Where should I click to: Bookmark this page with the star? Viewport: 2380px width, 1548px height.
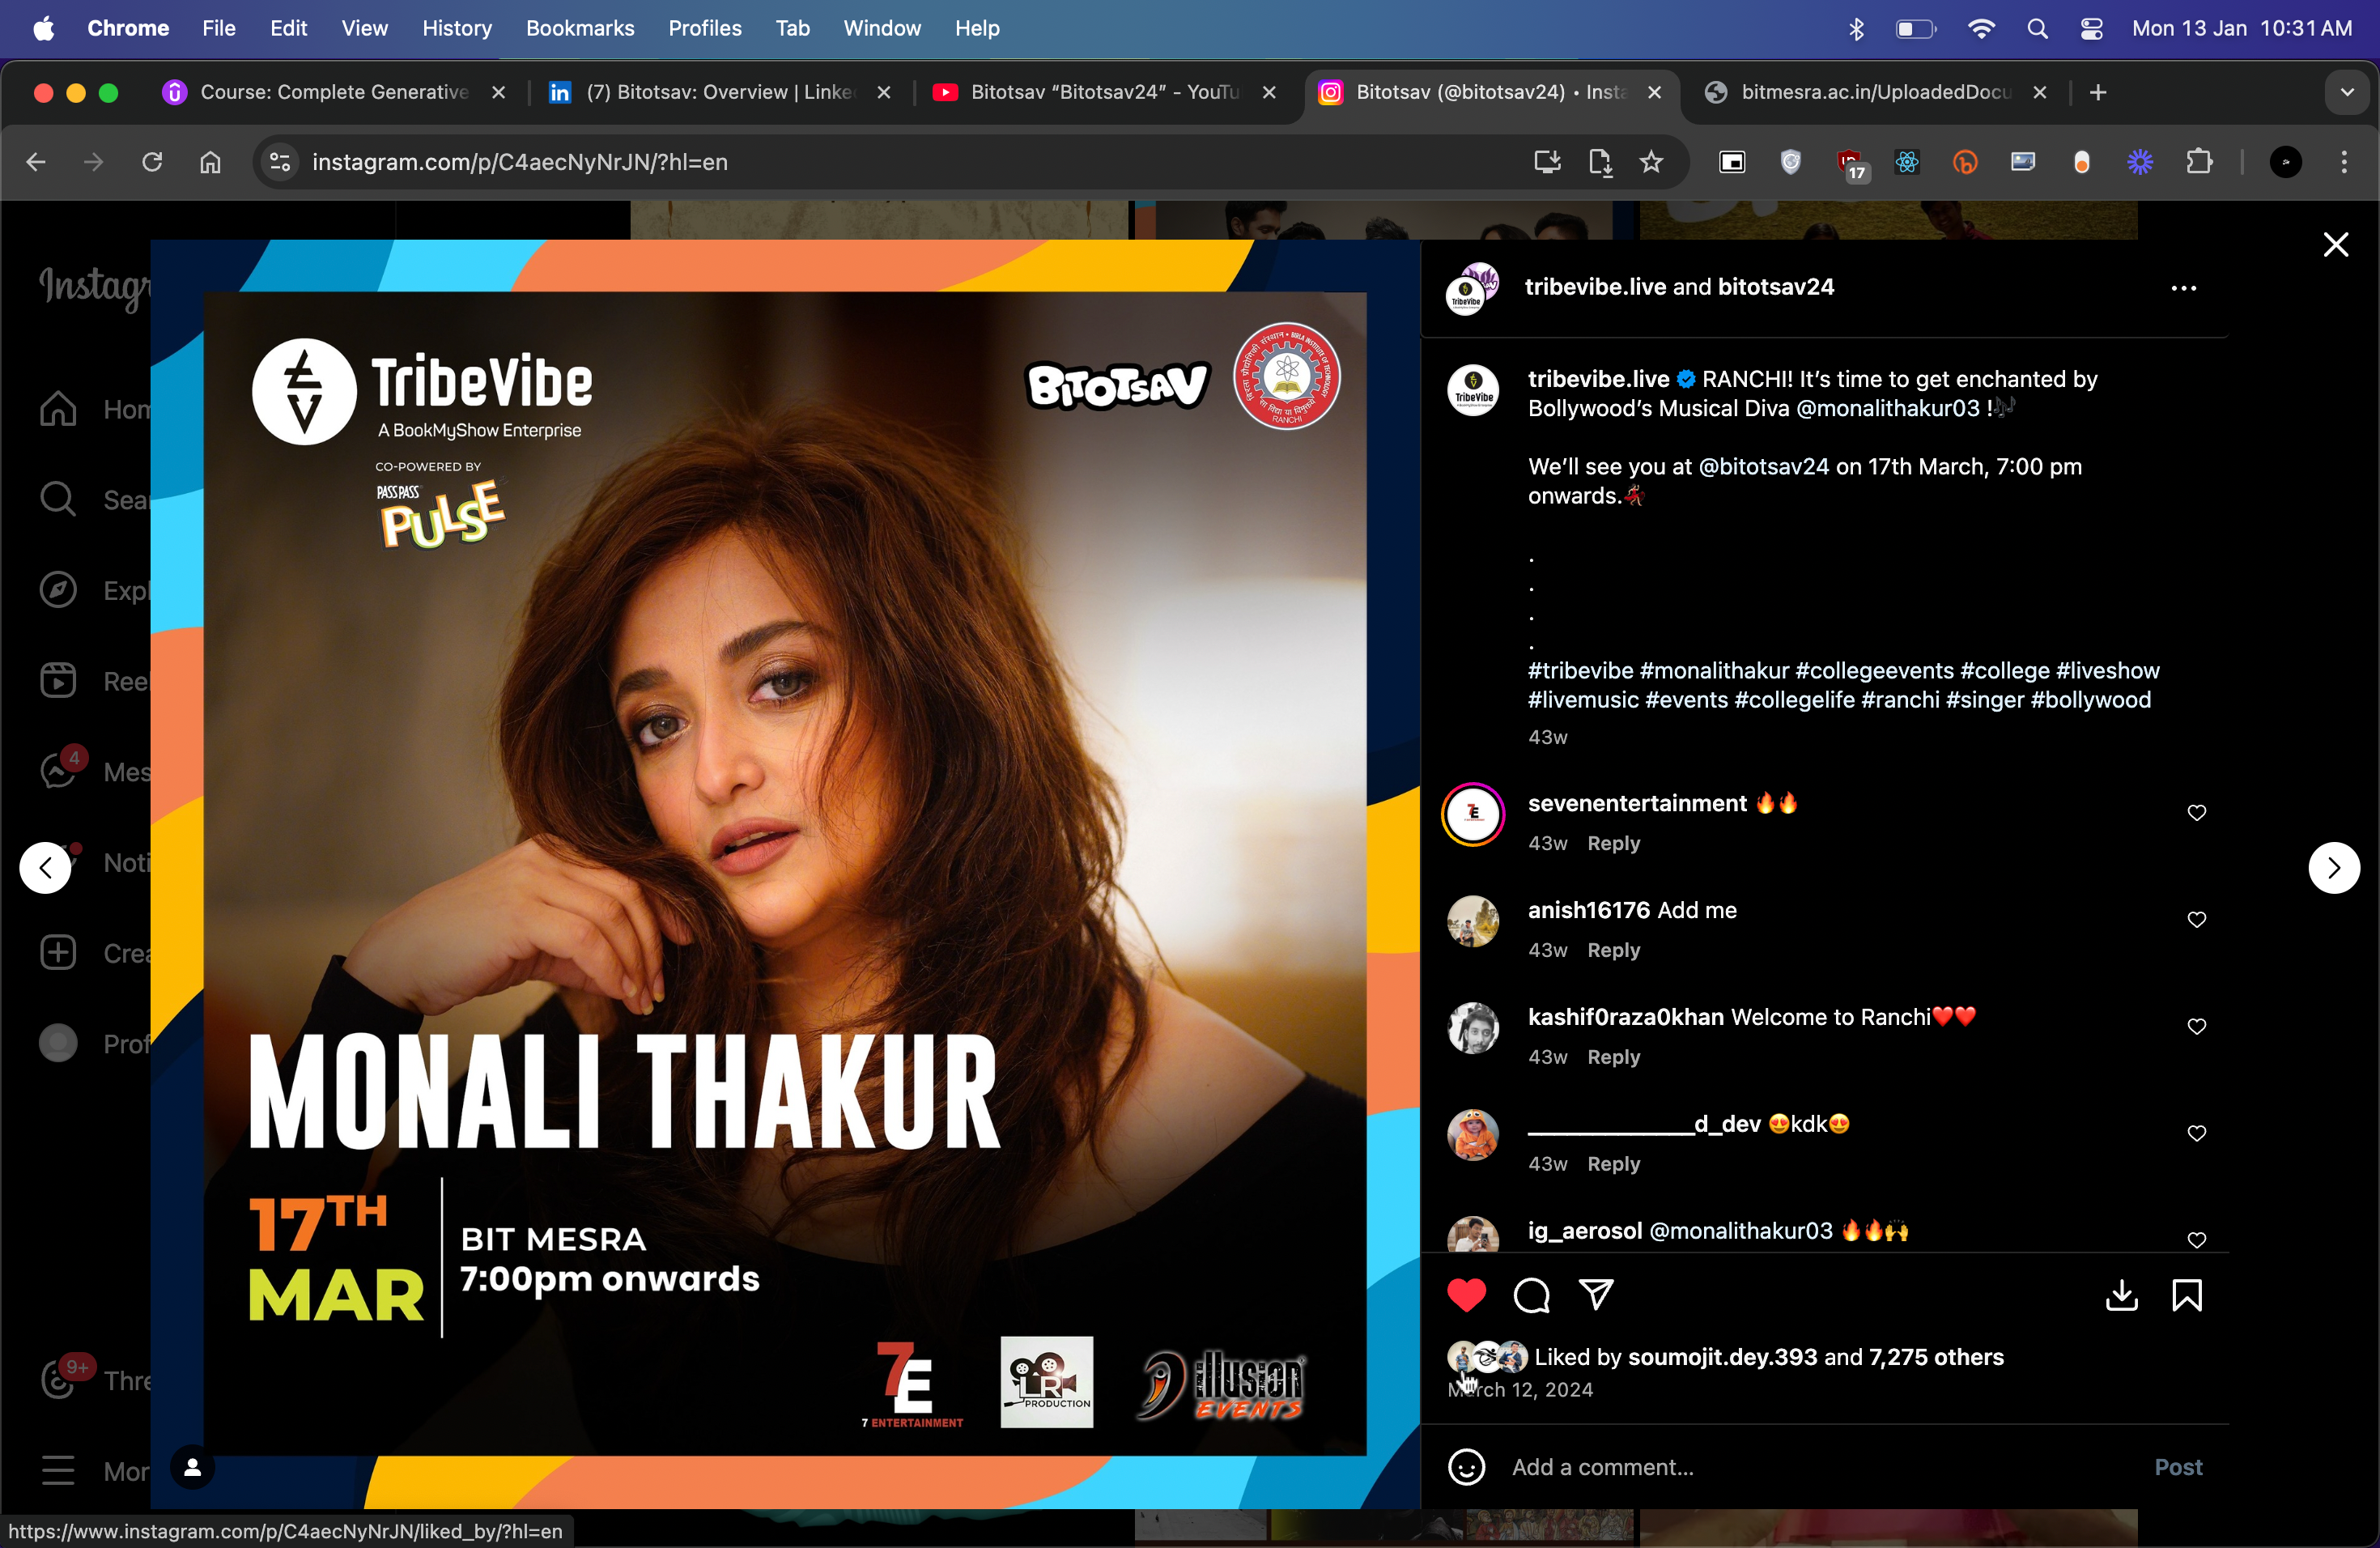[1651, 162]
